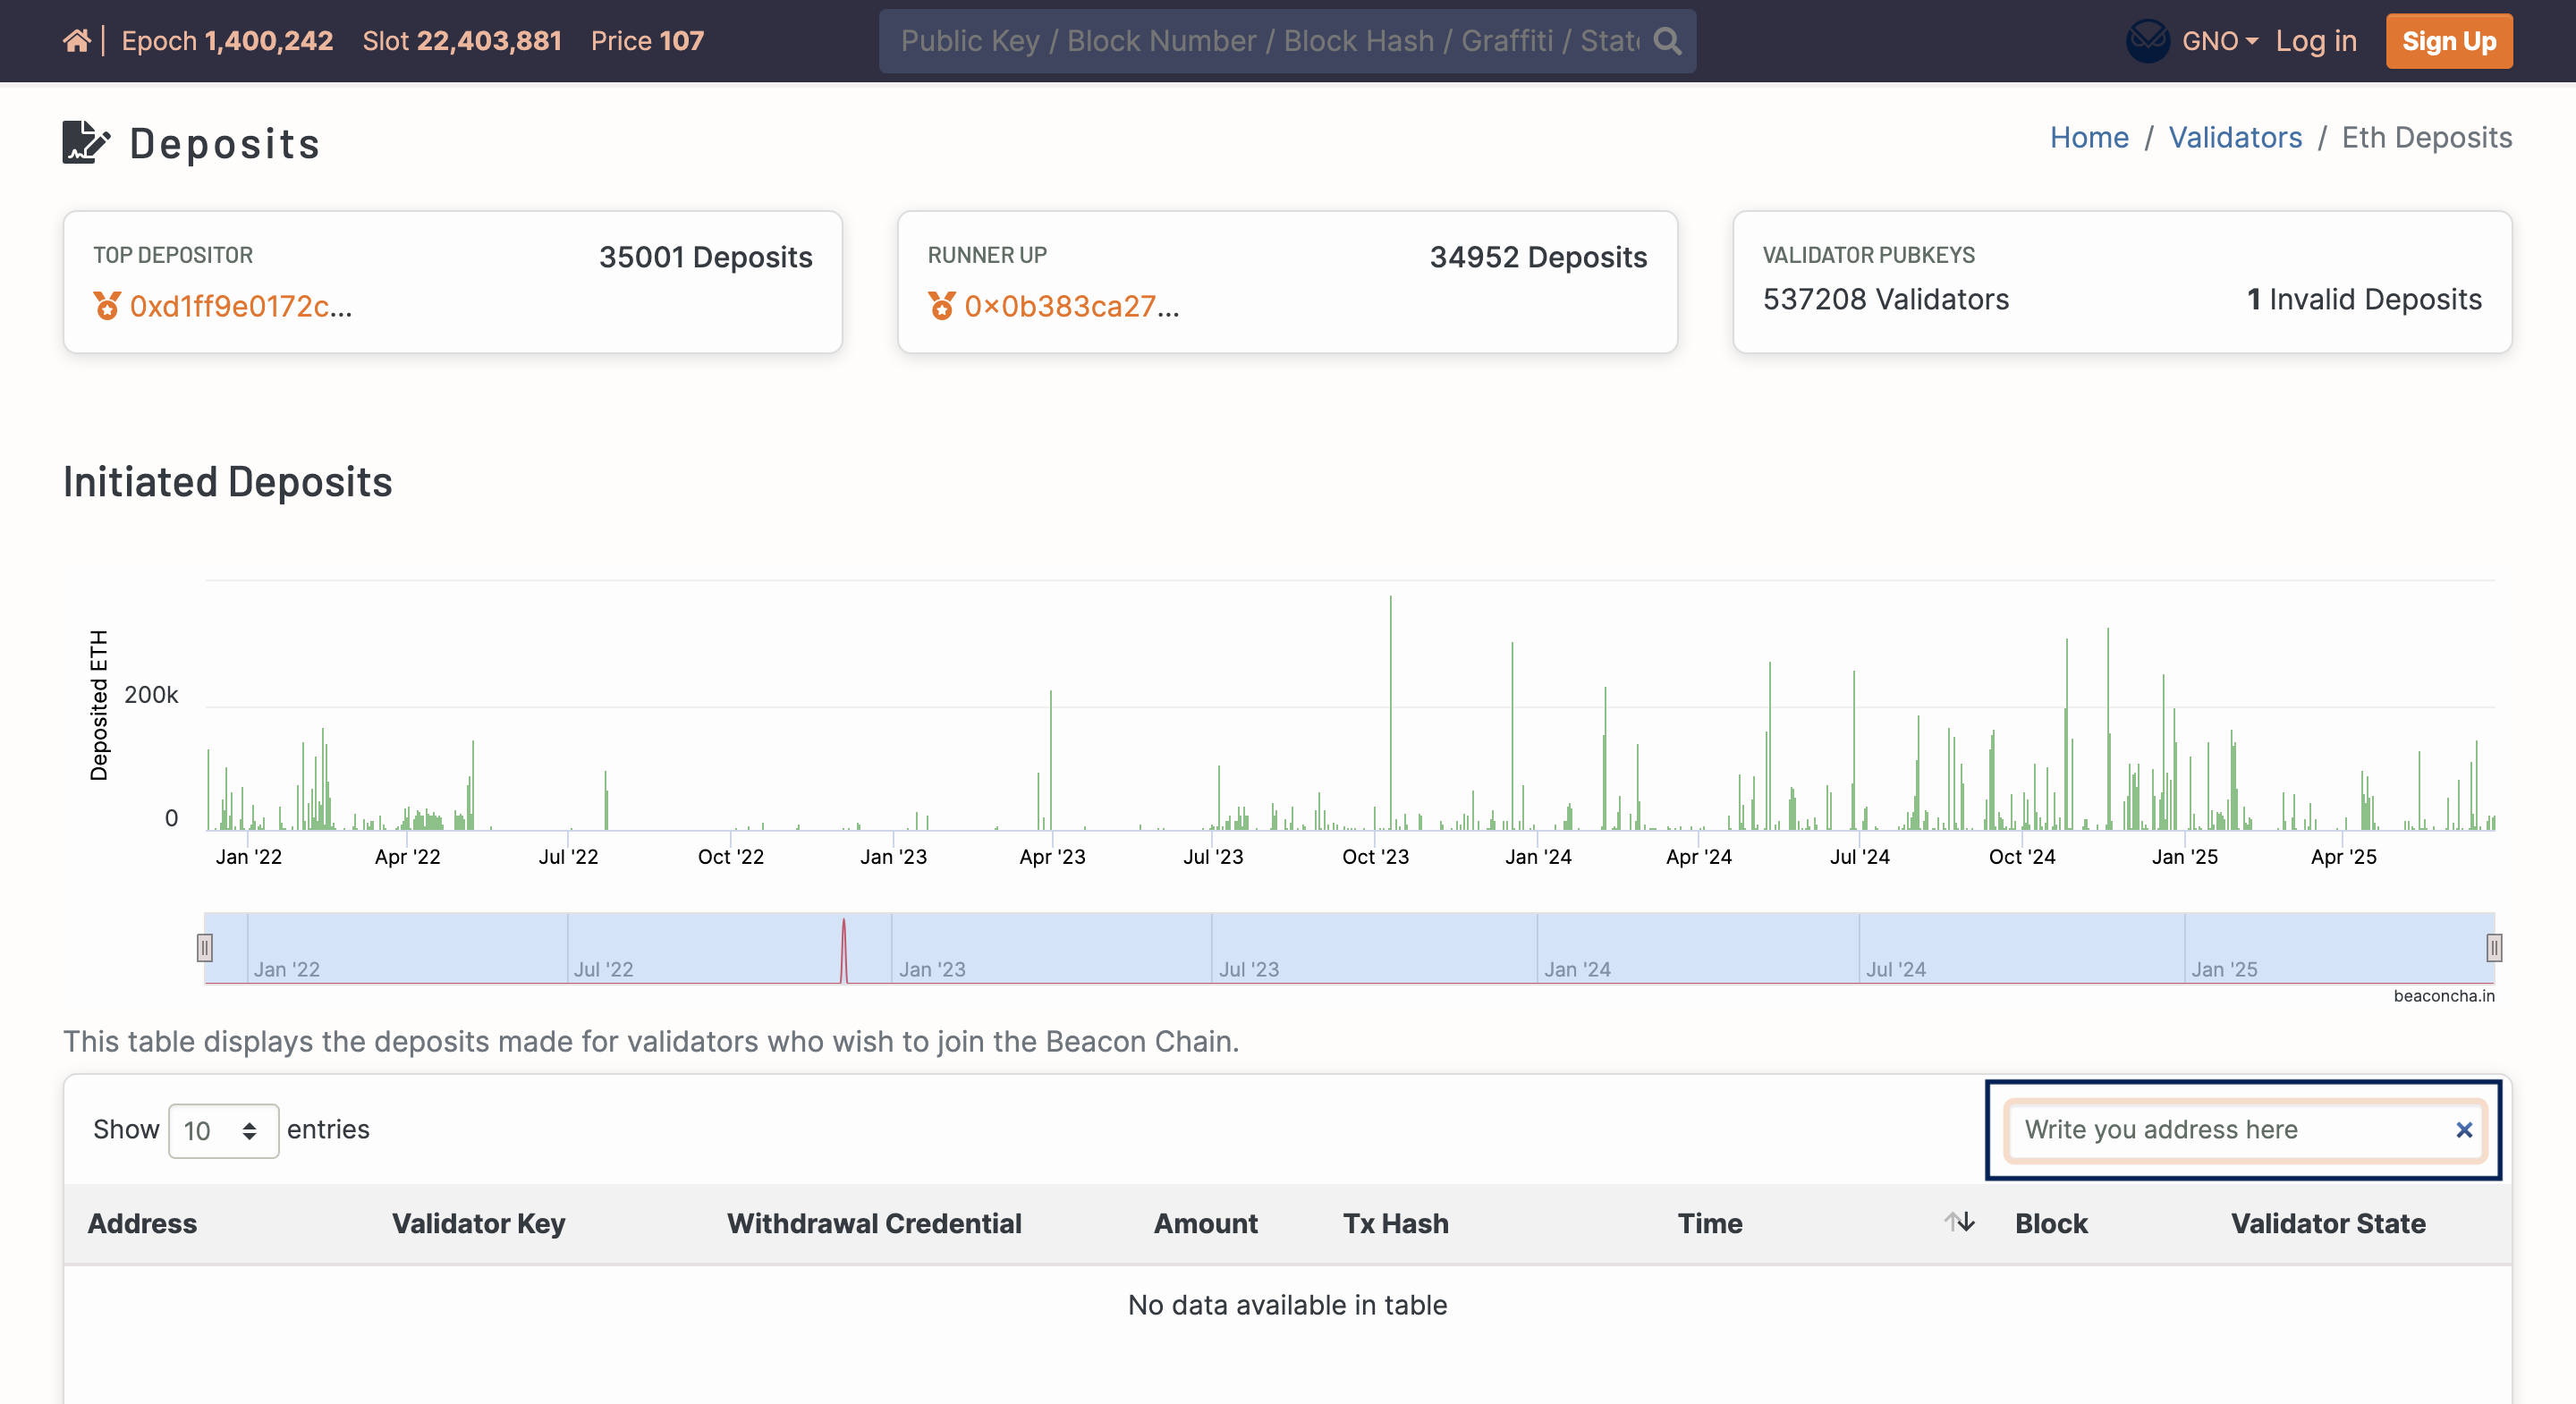
Task: Open the GNO network dropdown
Action: pos(2220,41)
